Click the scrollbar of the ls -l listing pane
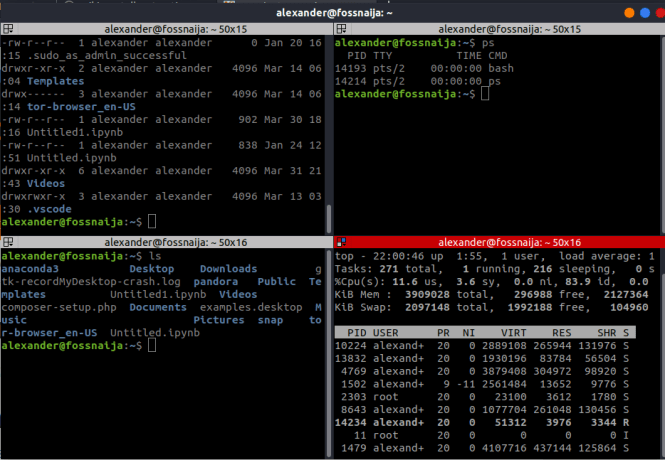This screenshot has height=460, width=665. (329, 219)
